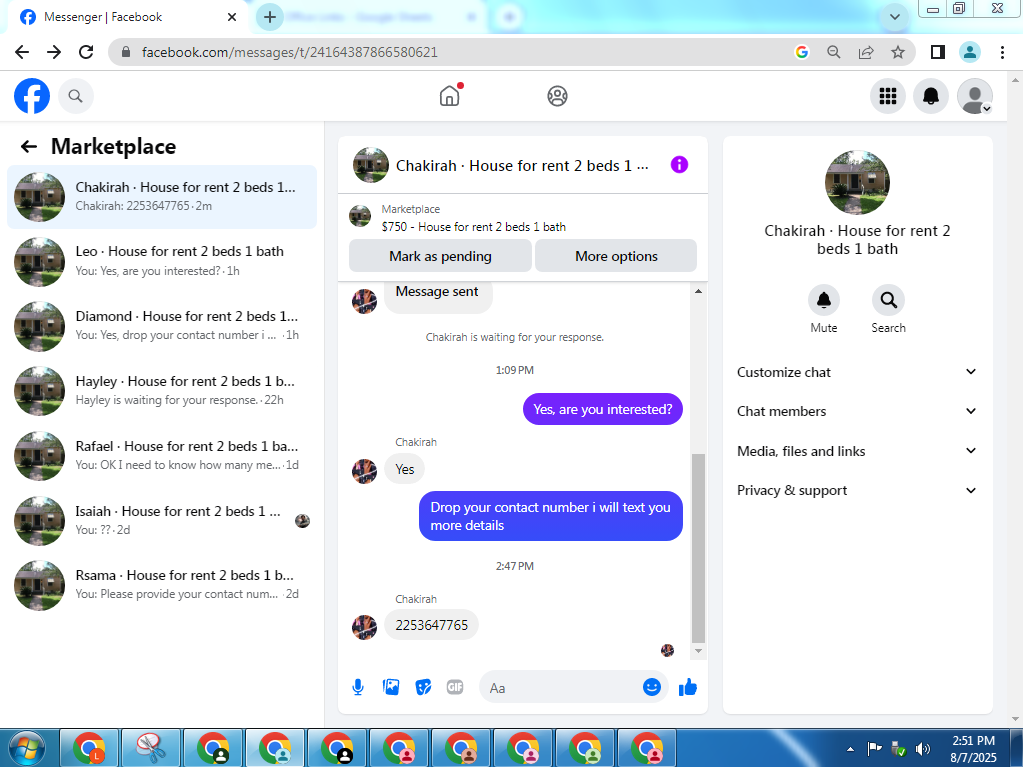Open the account profile avatar menu
This screenshot has height=767, width=1023.
click(975, 96)
